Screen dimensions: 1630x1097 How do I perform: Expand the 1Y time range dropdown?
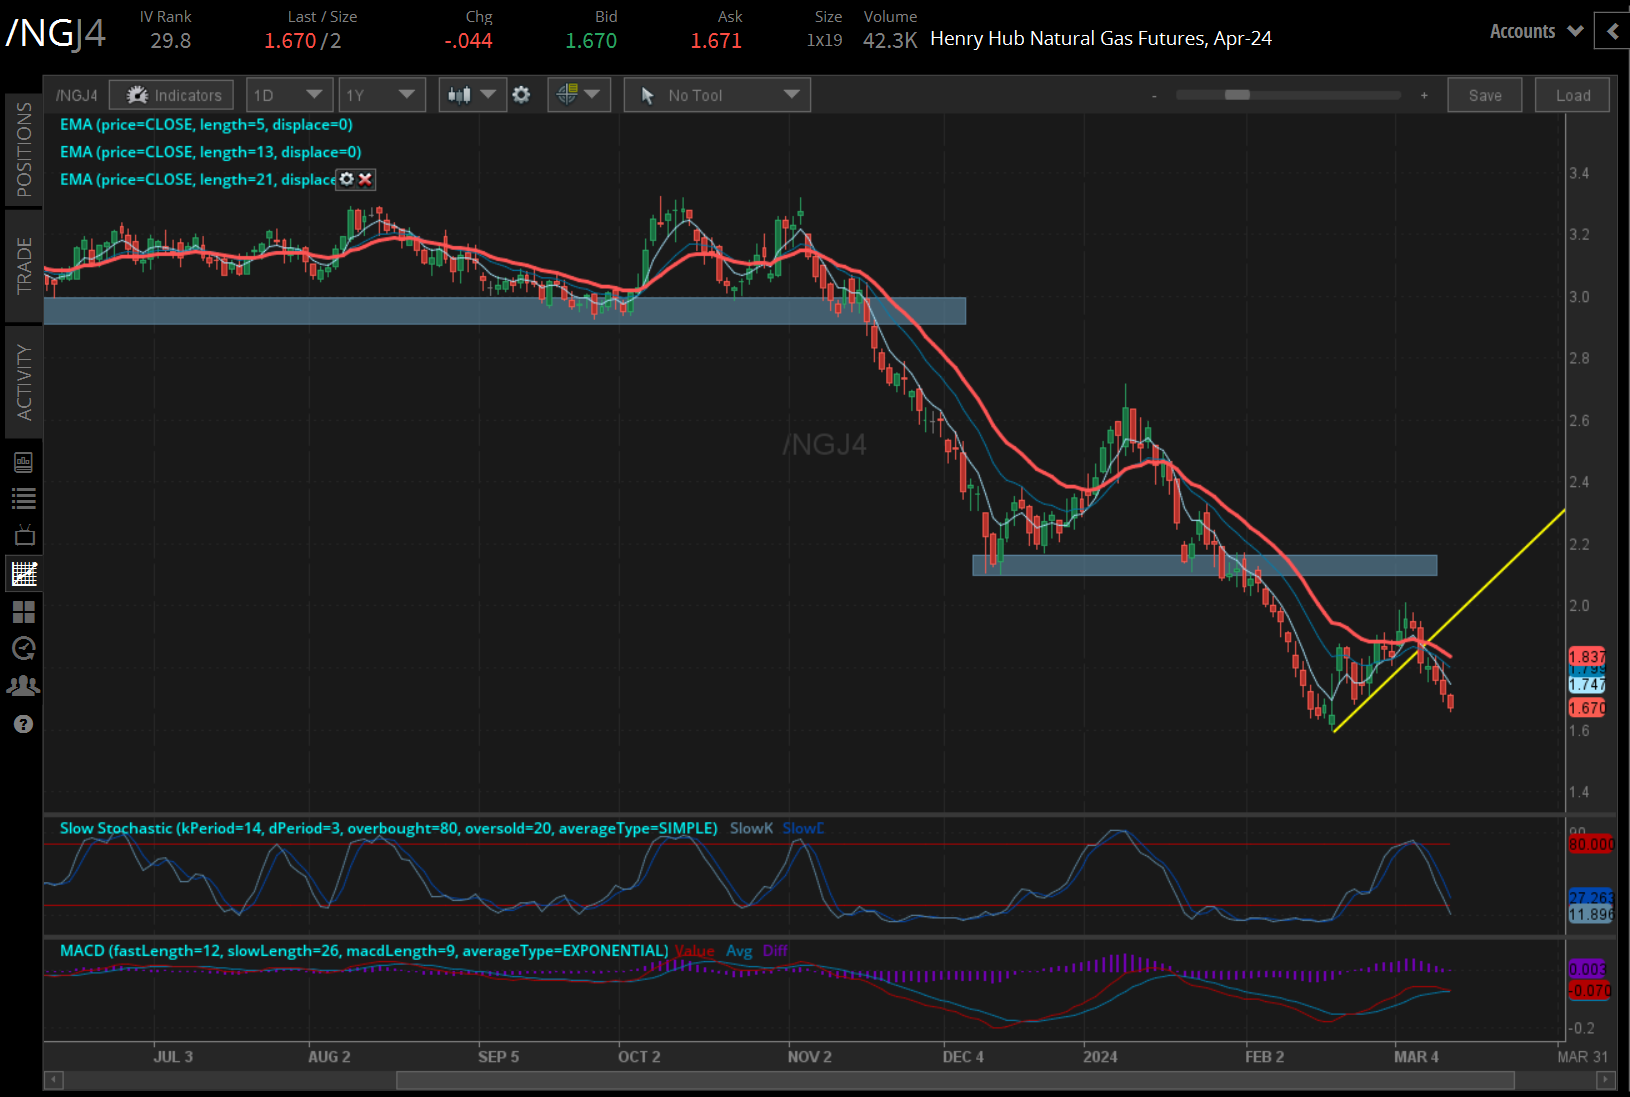click(380, 95)
